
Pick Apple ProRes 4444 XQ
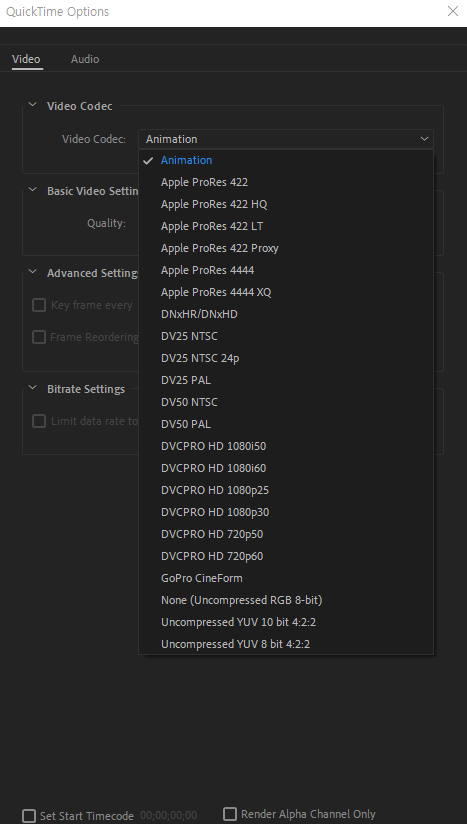(x=286, y=292)
